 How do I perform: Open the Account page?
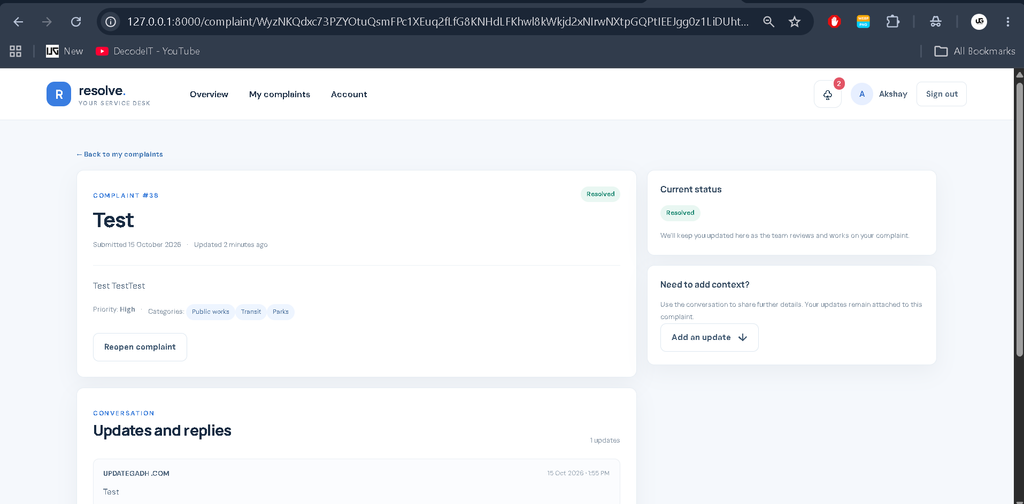[349, 94]
